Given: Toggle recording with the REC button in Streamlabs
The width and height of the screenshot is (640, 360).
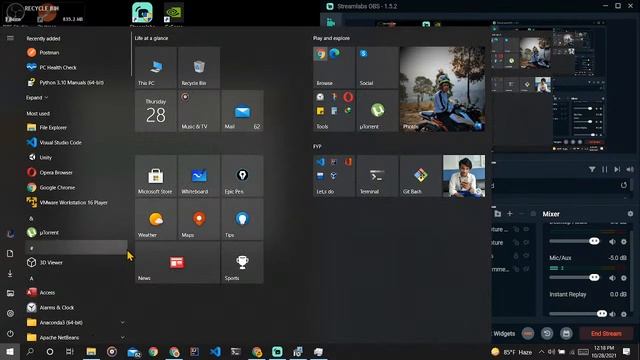Looking at the screenshot, I should pos(528,333).
